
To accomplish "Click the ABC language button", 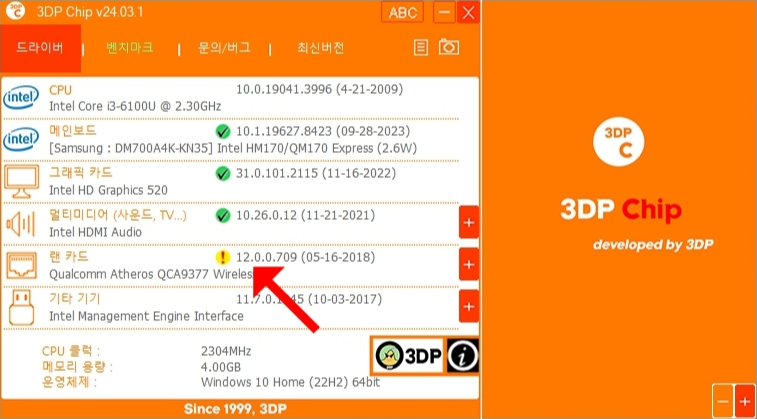I will [x=403, y=12].
